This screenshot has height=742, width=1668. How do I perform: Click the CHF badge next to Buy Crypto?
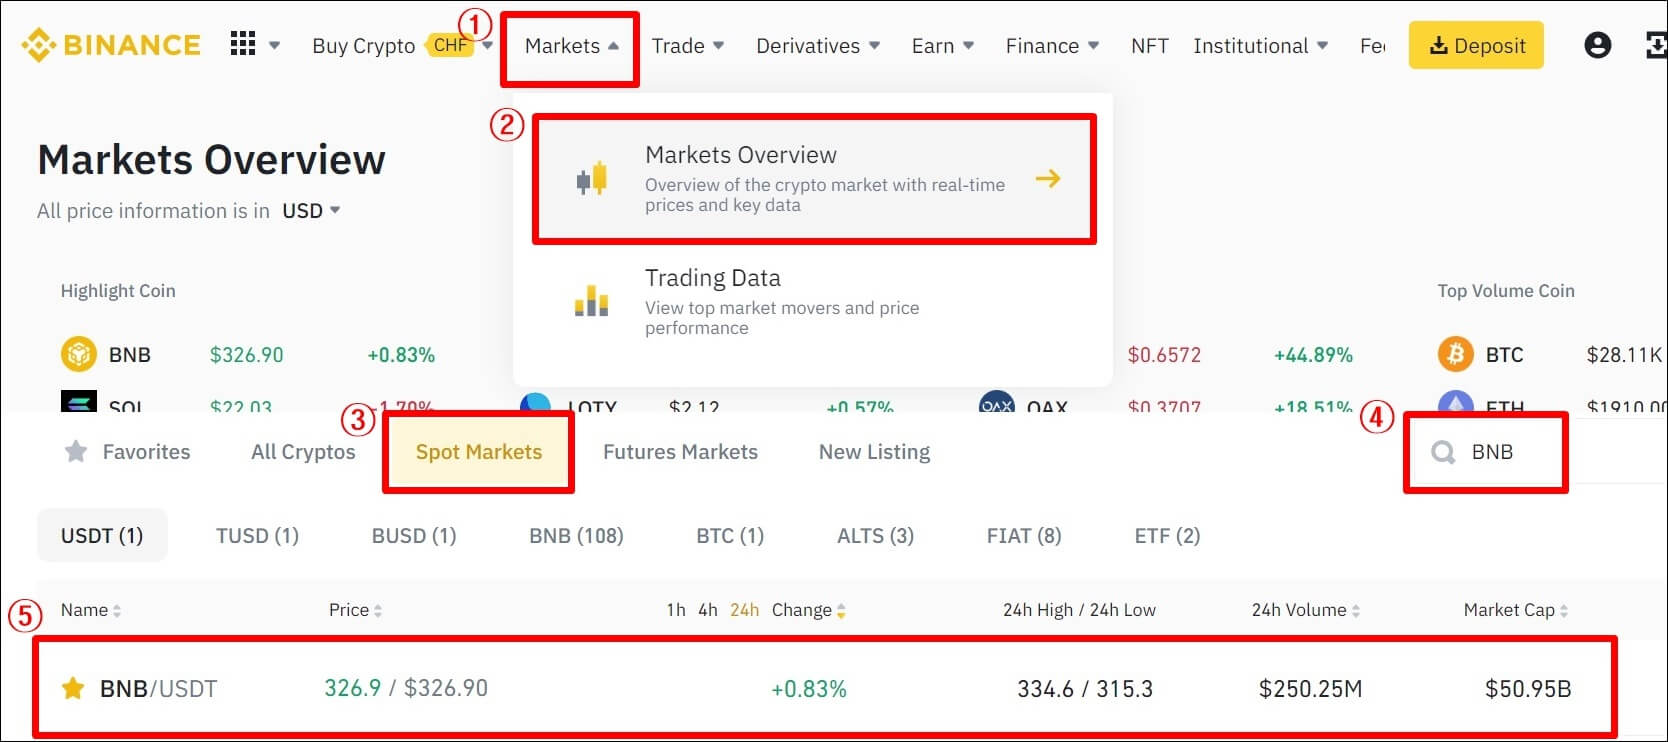[449, 45]
